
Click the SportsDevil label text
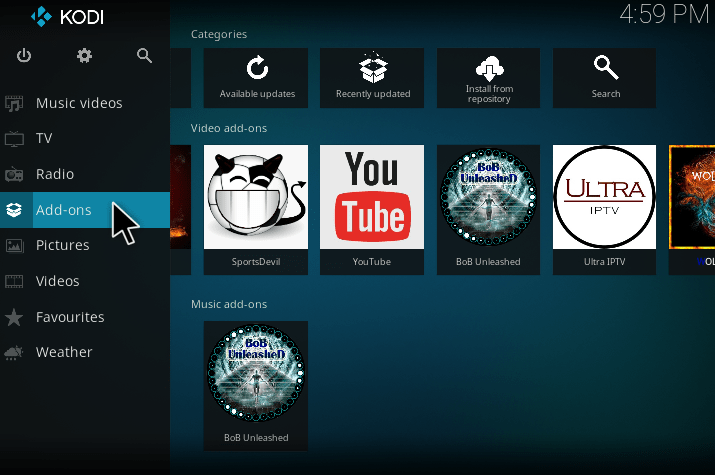(x=256, y=262)
